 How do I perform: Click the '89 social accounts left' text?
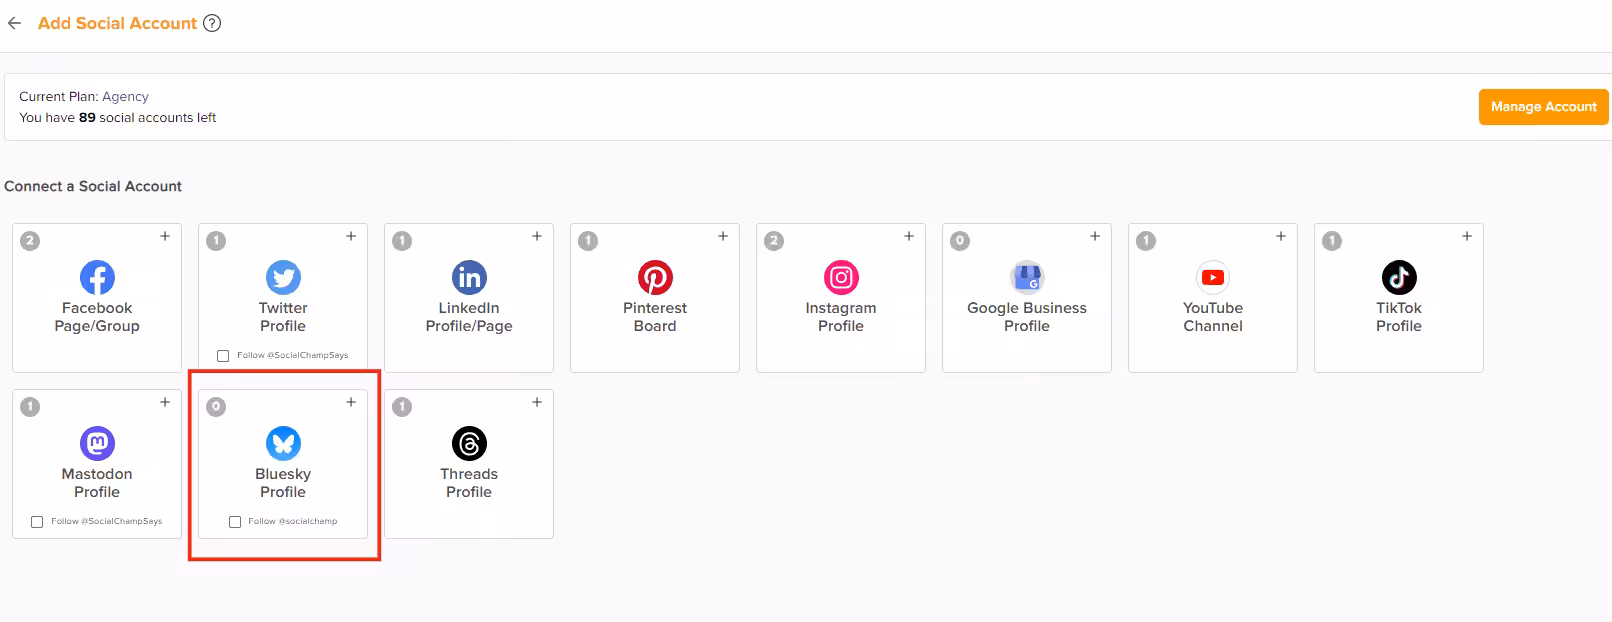148,118
